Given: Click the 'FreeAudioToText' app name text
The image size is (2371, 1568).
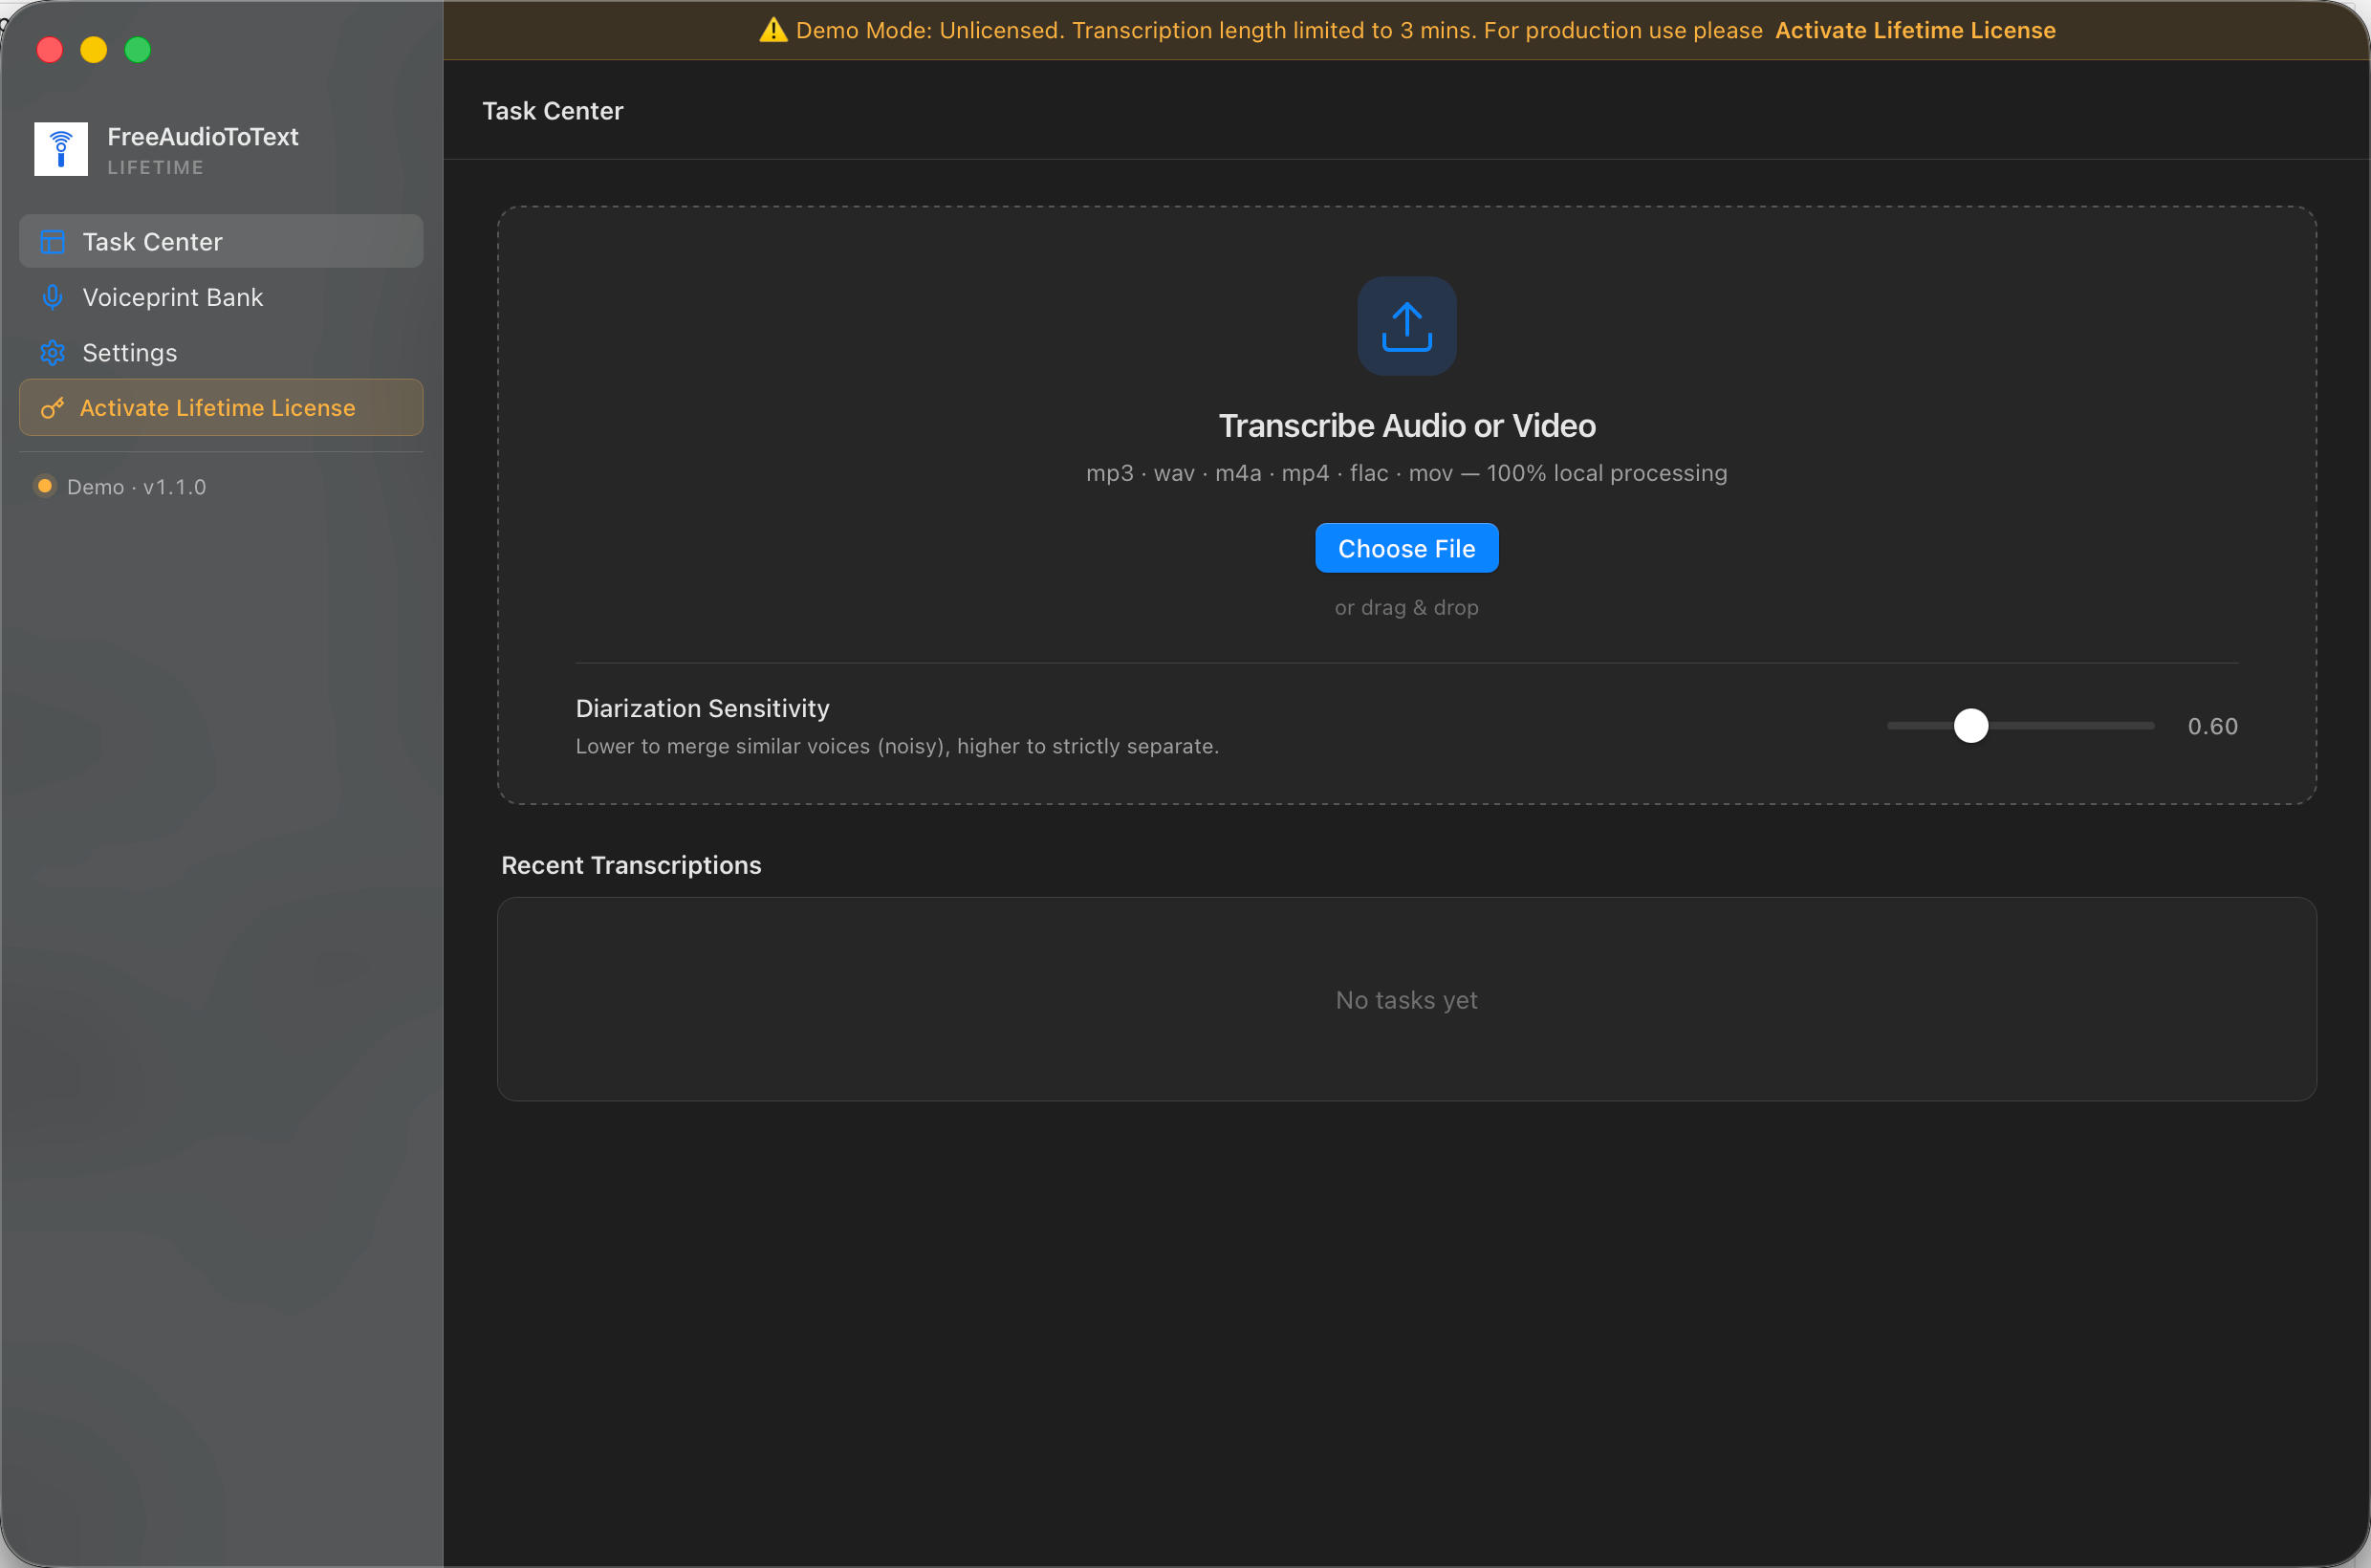Looking at the screenshot, I should pyautogui.click(x=203, y=137).
